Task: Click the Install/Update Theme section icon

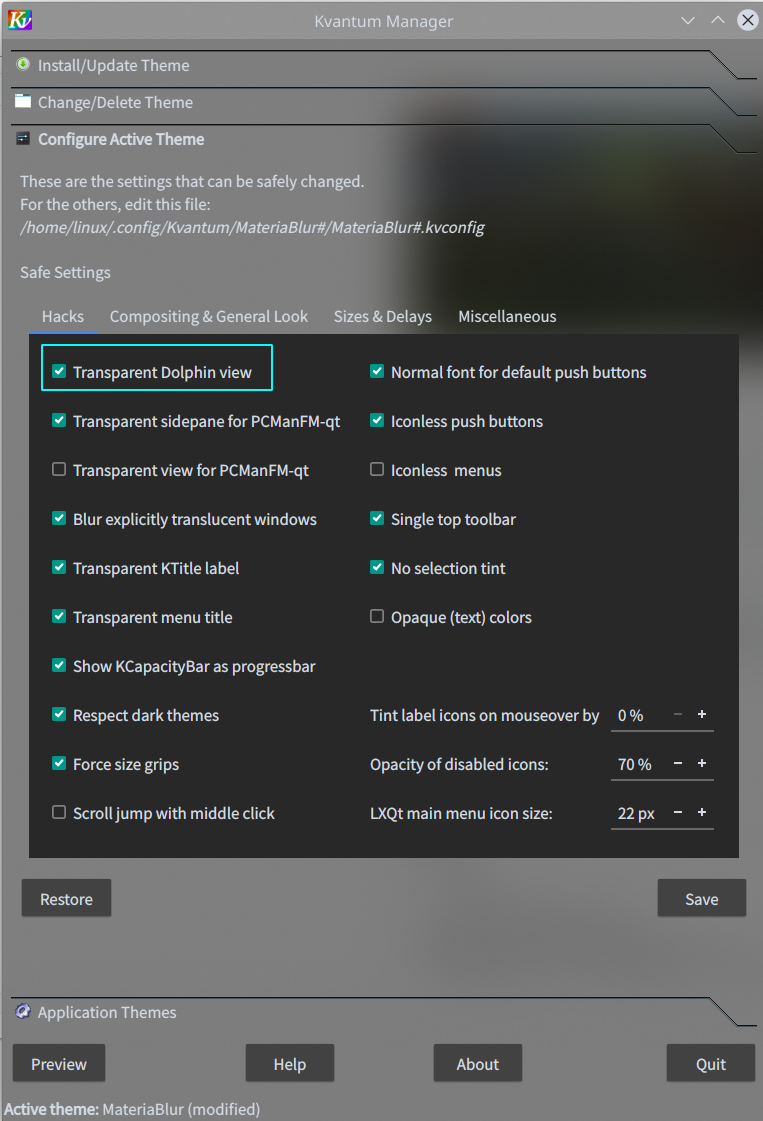Action: pos(23,65)
